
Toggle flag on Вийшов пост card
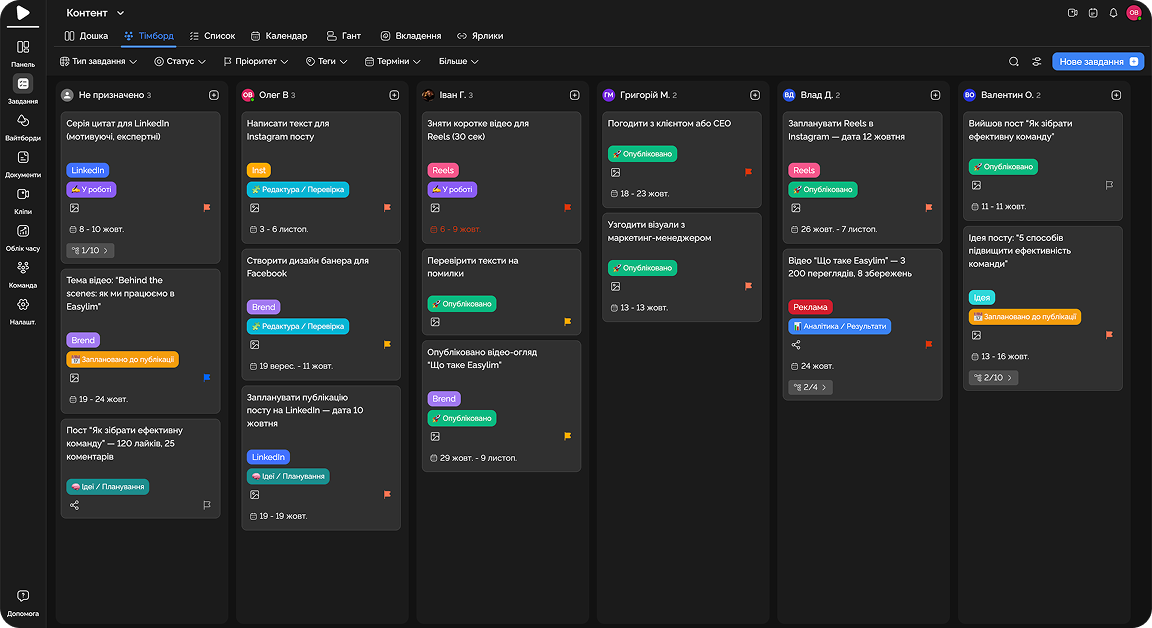tap(1109, 185)
